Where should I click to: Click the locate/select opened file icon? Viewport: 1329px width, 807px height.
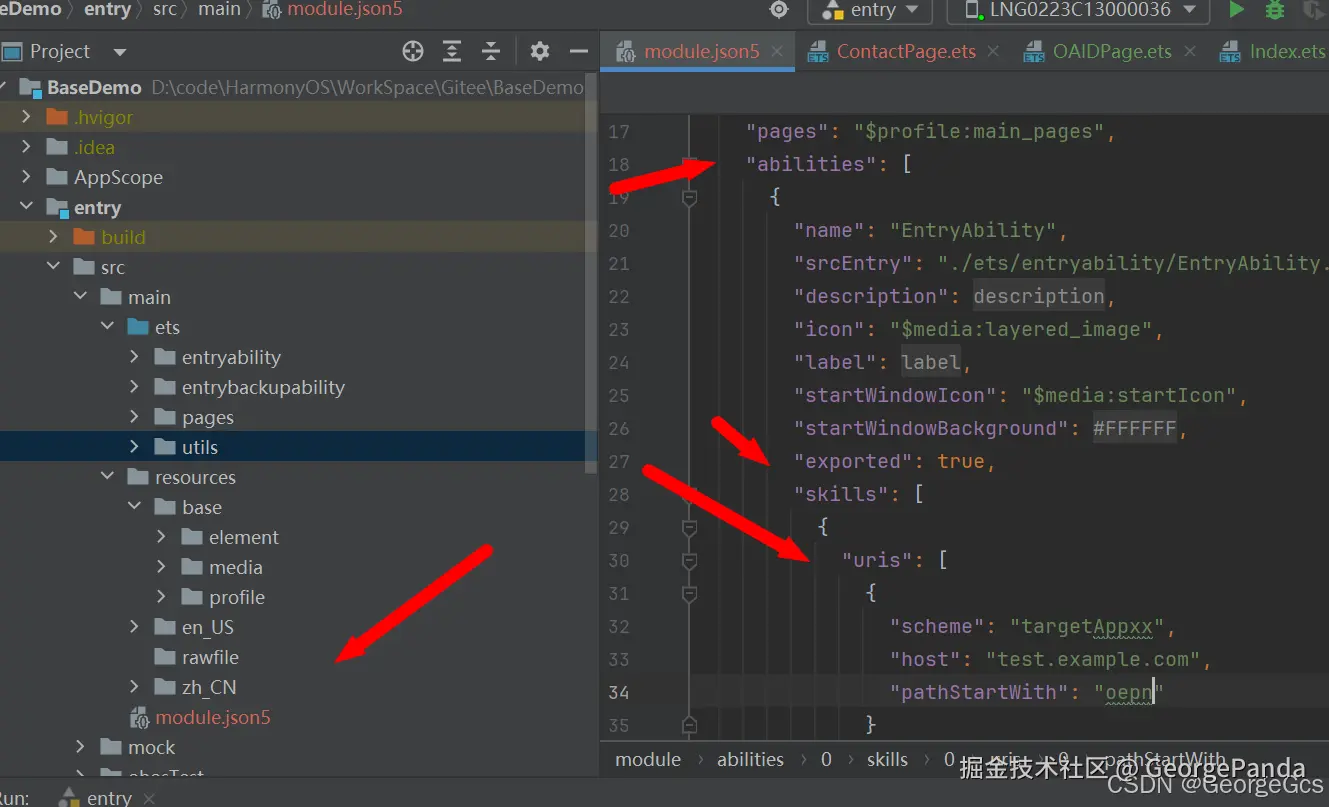tap(413, 51)
